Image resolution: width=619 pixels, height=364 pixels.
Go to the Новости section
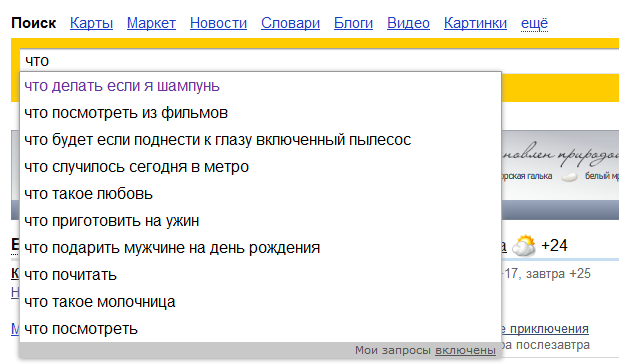click(x=218, y=23)
